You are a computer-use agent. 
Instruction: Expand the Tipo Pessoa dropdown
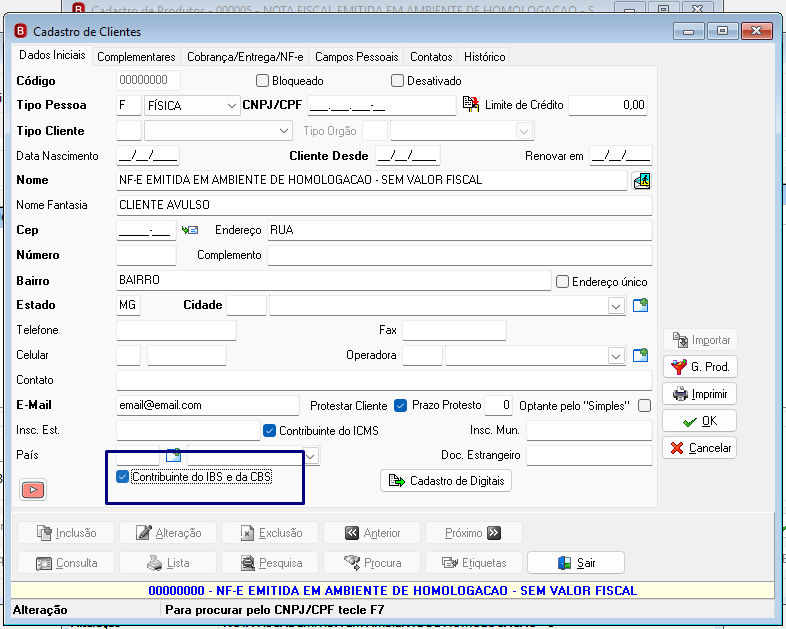click(231, 106)
